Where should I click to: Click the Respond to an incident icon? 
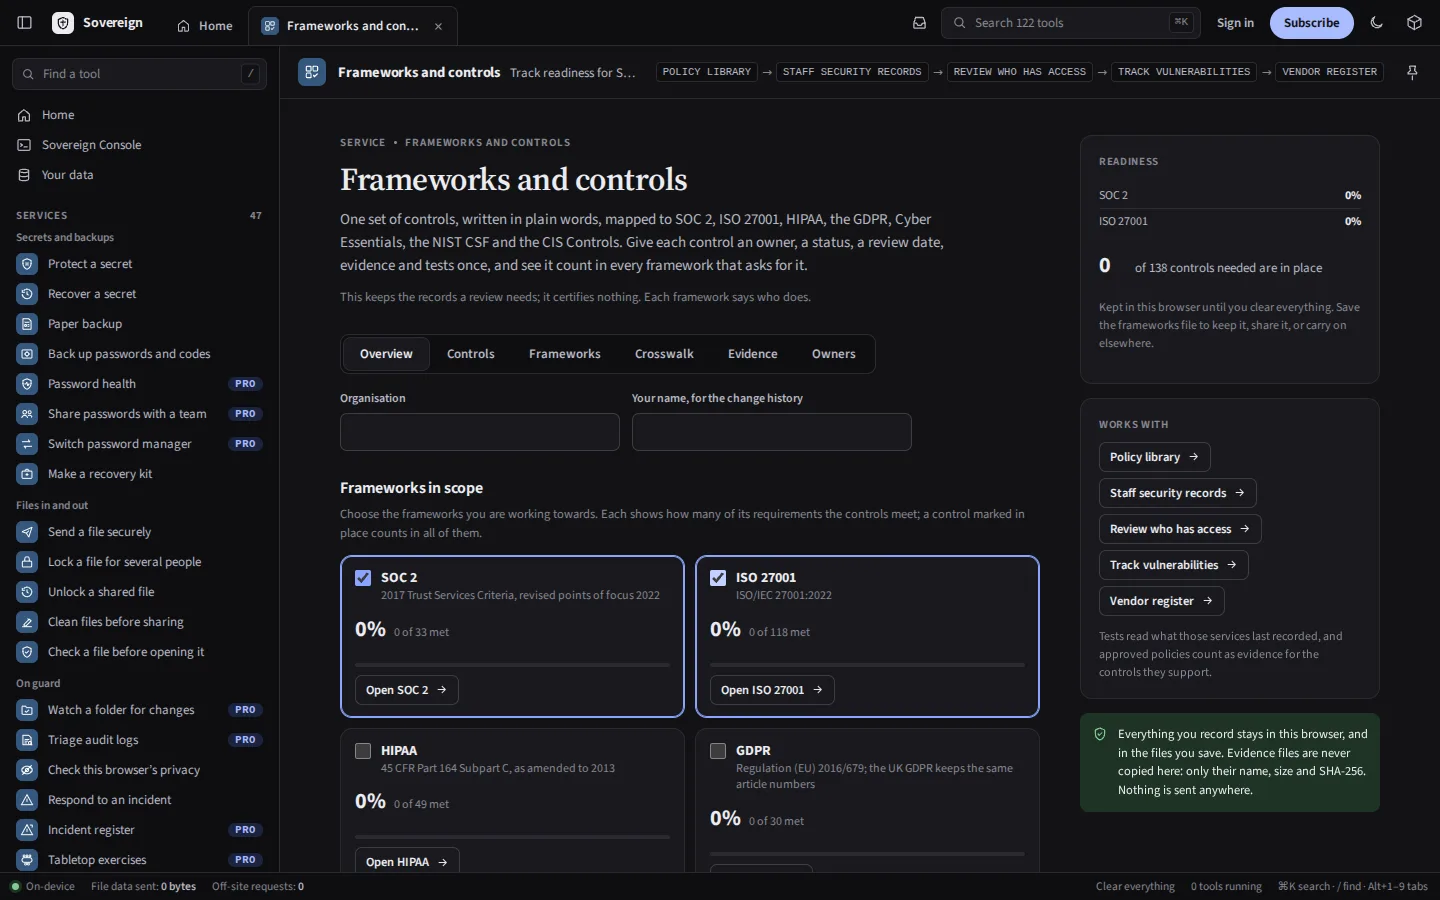(27, 800)
